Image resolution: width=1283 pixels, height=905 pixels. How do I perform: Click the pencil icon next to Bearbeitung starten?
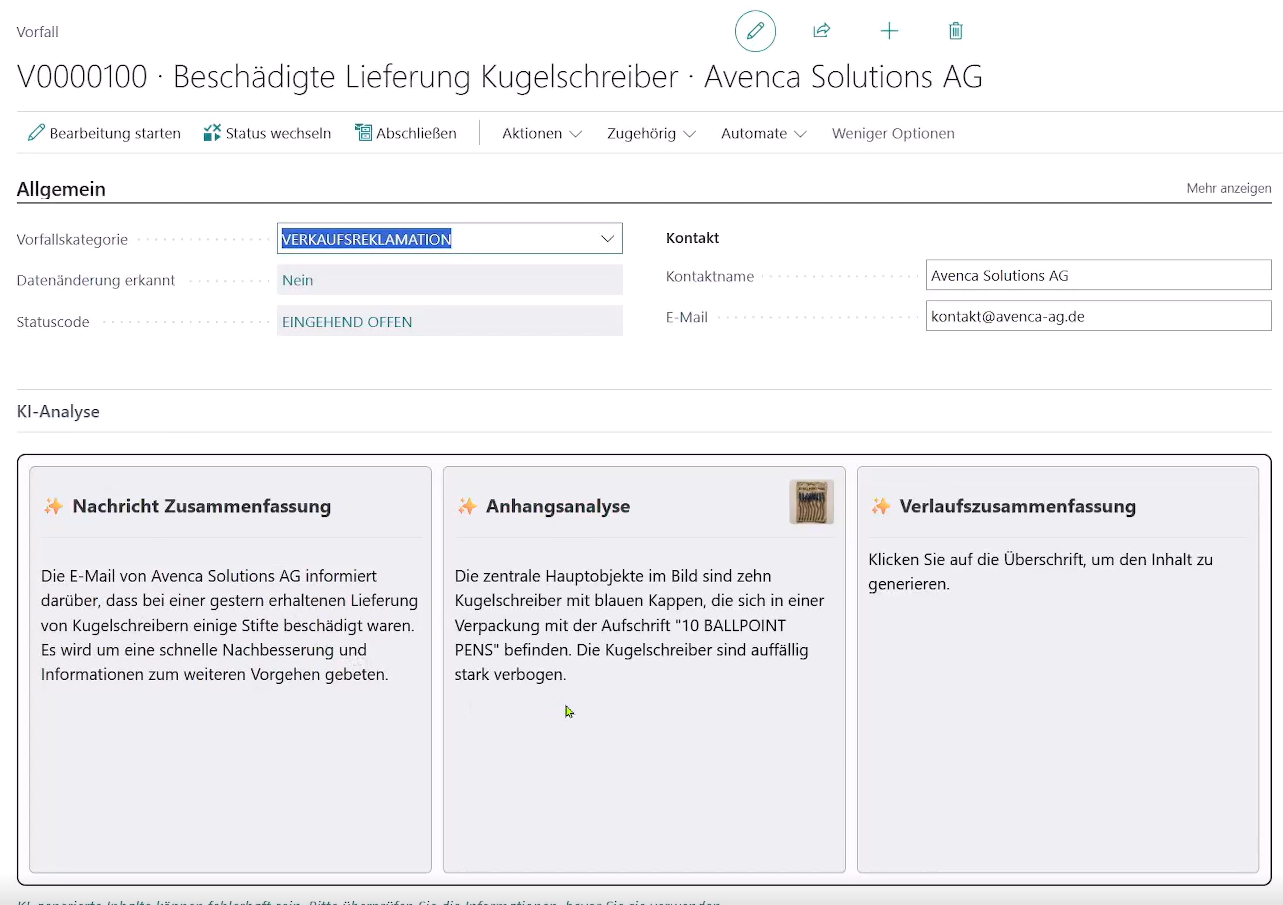click(x=37, y=133)
